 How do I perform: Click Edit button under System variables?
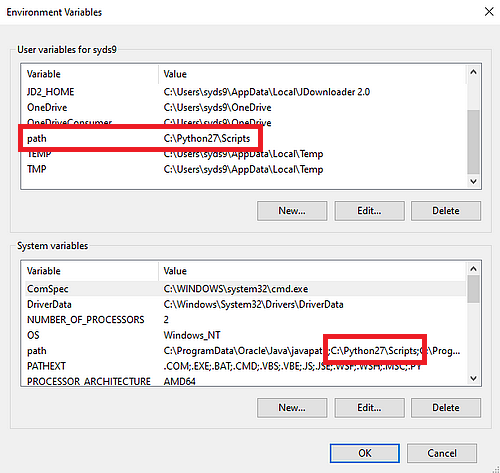click(x=369, y=407)
